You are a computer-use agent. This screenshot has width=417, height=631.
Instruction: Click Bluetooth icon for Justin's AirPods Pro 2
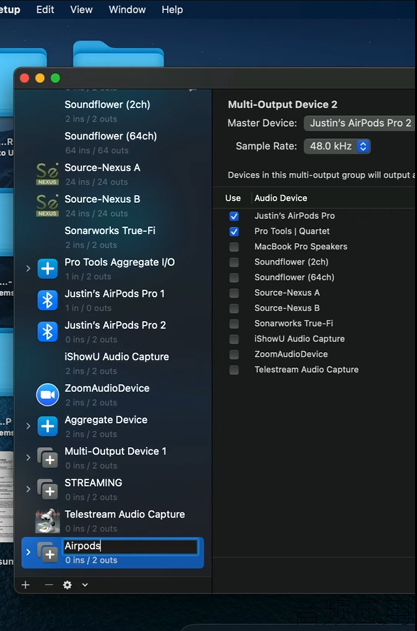47,332
